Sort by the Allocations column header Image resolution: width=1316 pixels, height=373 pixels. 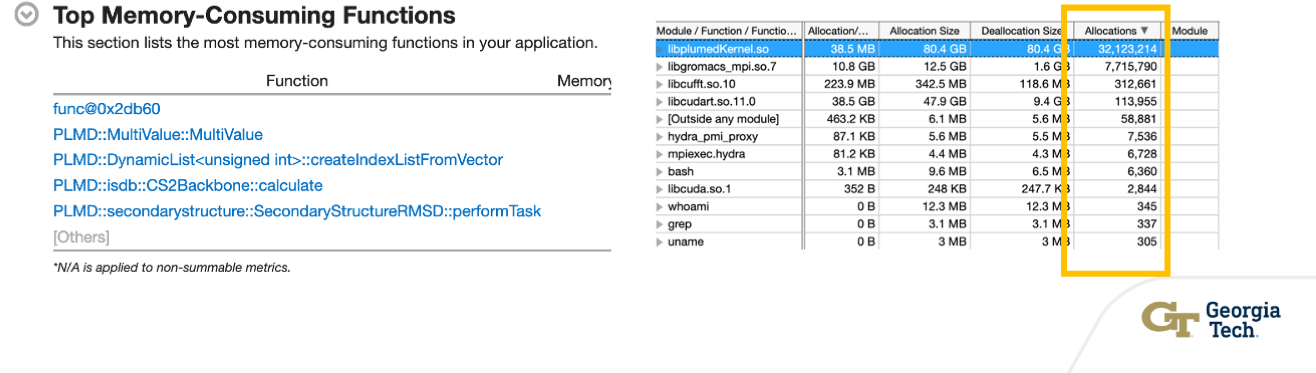[x=1117, y=31]
